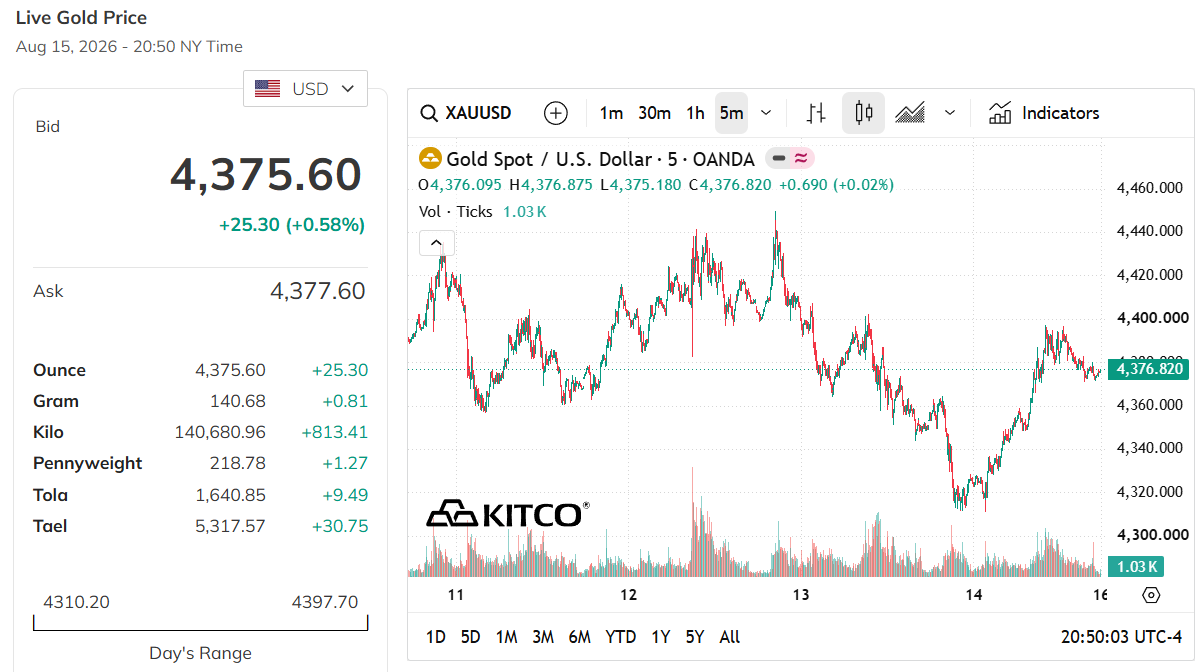Select the area chart style icon
The image size is (1198, 672).
click(x=910, y=113)
